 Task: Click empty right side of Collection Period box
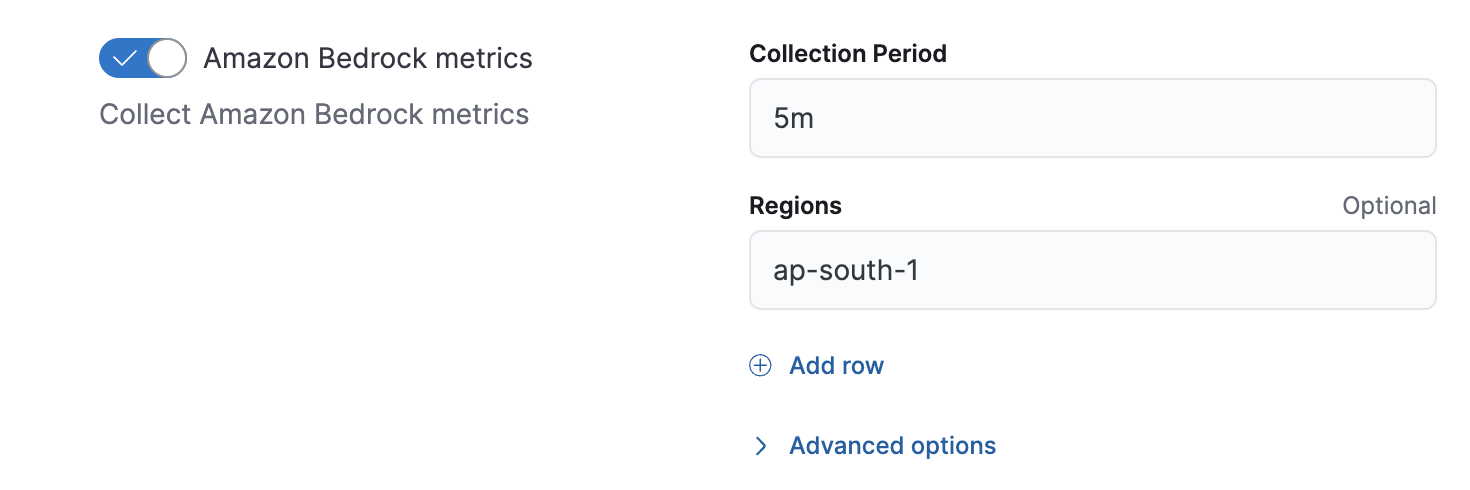[x=1300, y=118]
